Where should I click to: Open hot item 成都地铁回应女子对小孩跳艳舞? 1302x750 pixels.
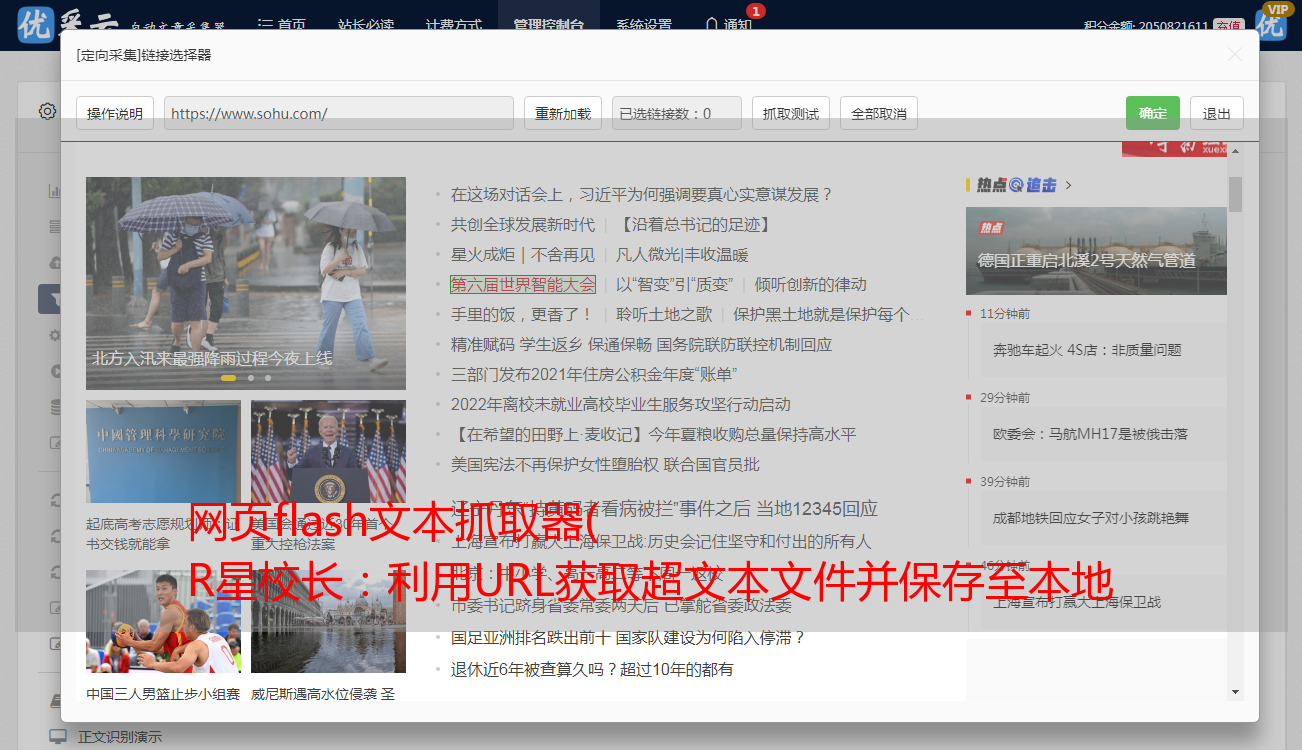point(1090,518)
